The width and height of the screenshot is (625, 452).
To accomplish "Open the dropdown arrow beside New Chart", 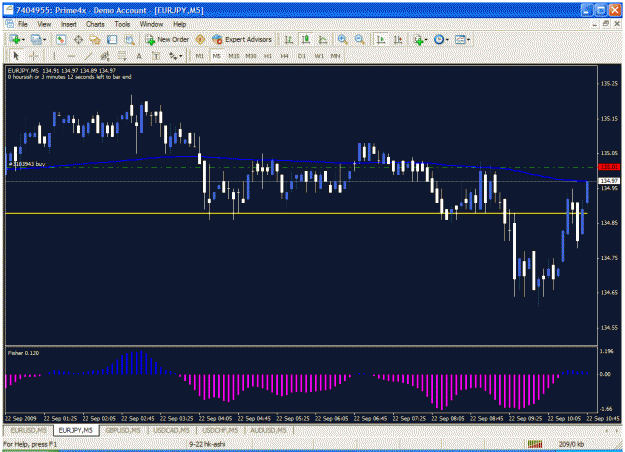I will (x=23, y=40).
